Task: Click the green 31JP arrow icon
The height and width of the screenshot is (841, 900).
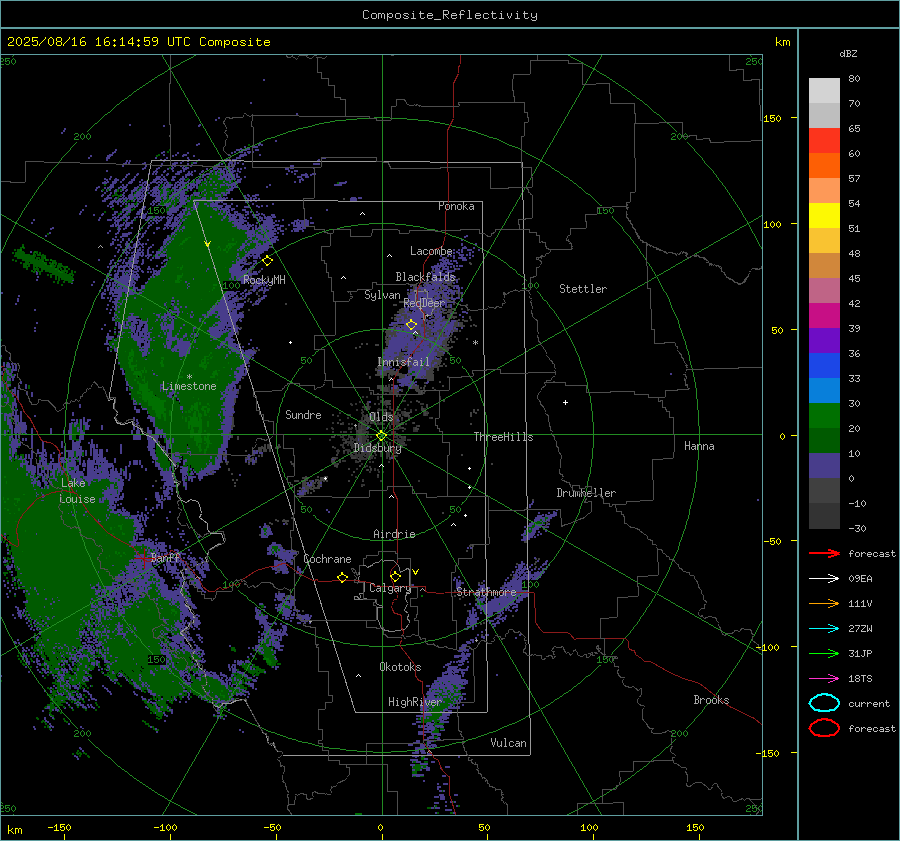Action: 824,653
